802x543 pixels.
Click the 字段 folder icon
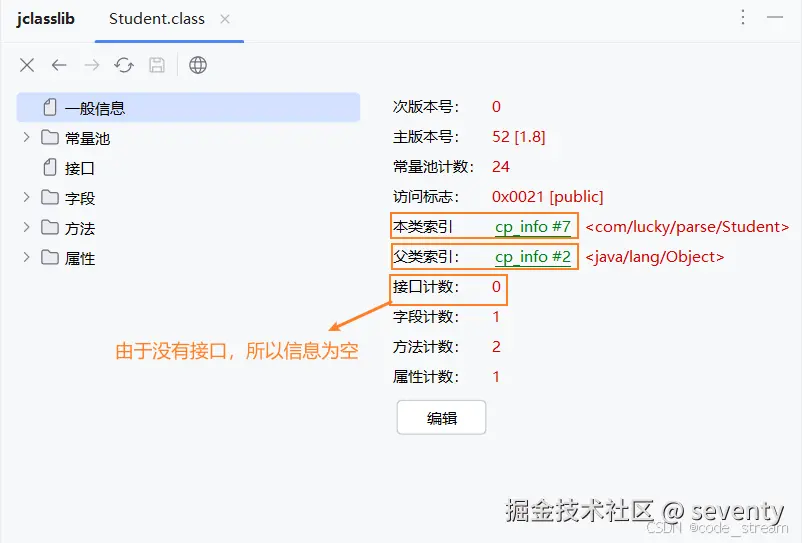point(50,197)
